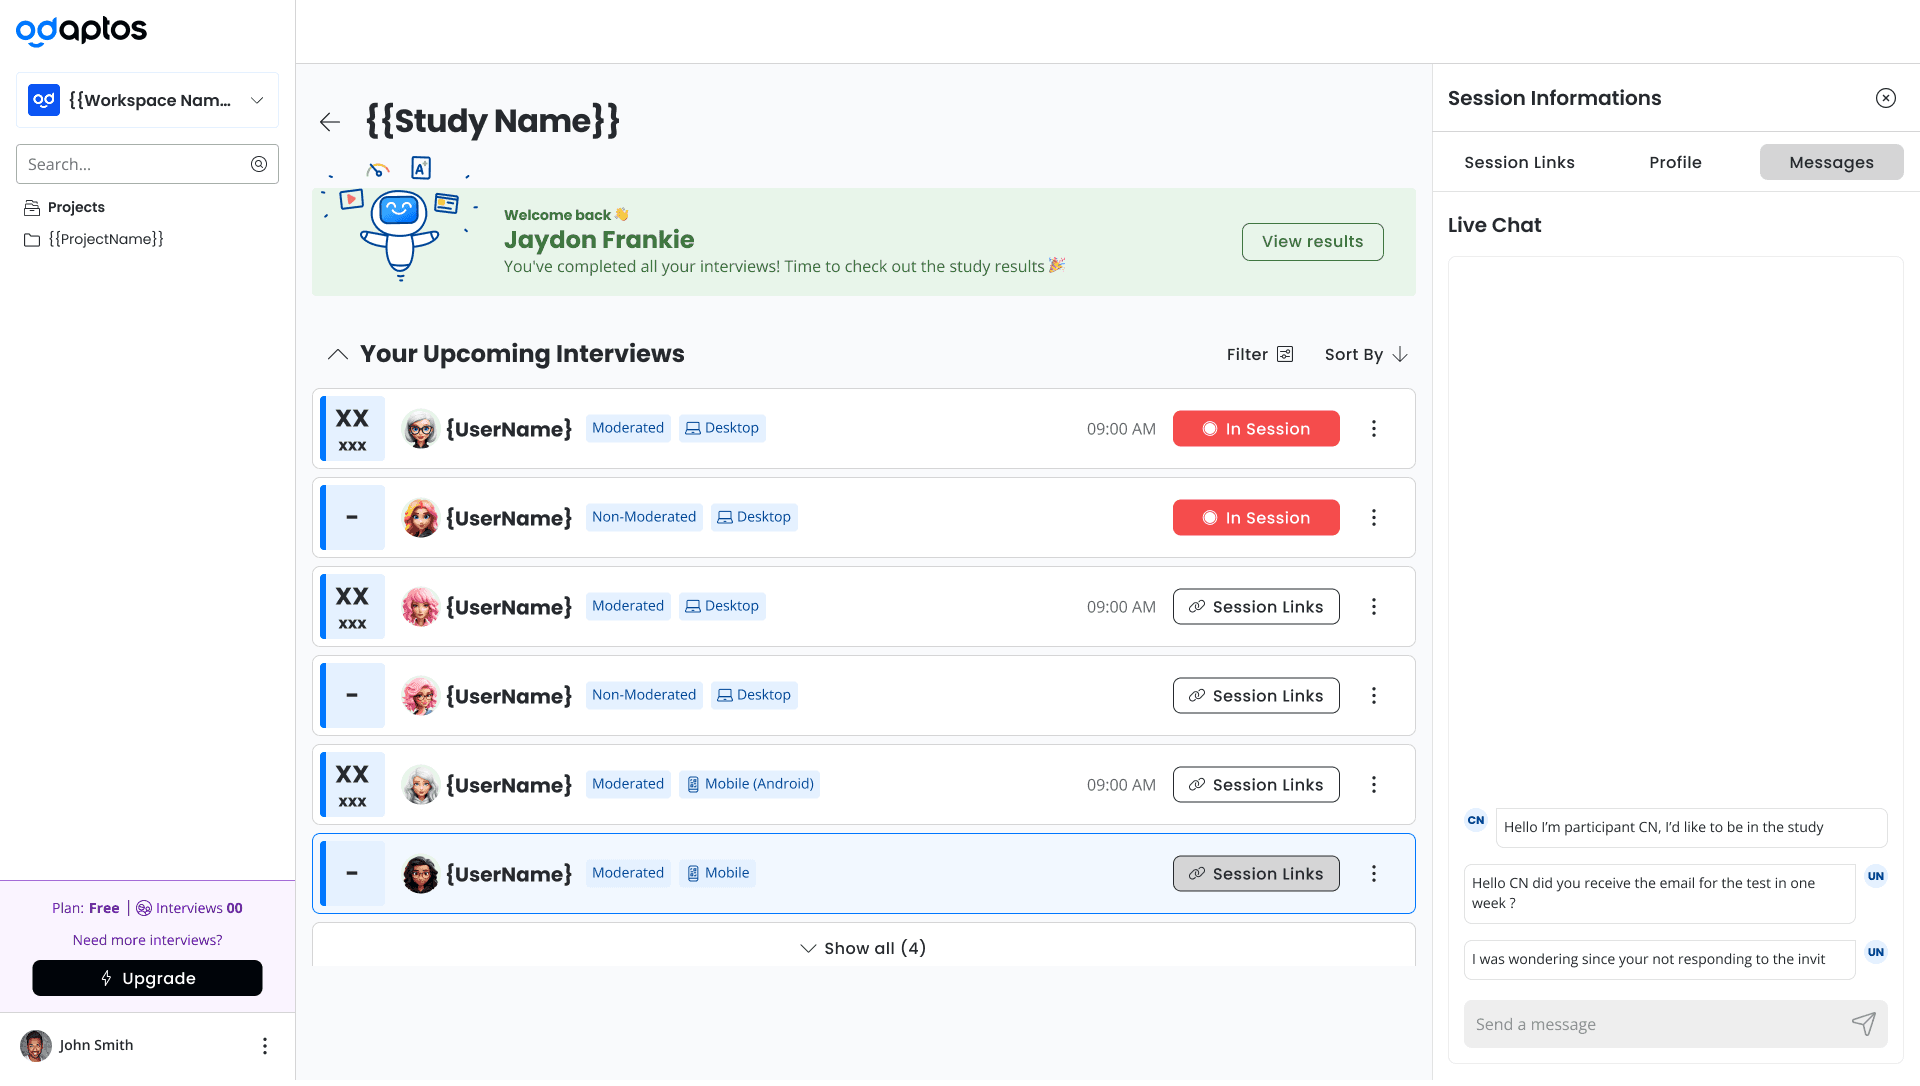Click the Upgrade button

147,979
